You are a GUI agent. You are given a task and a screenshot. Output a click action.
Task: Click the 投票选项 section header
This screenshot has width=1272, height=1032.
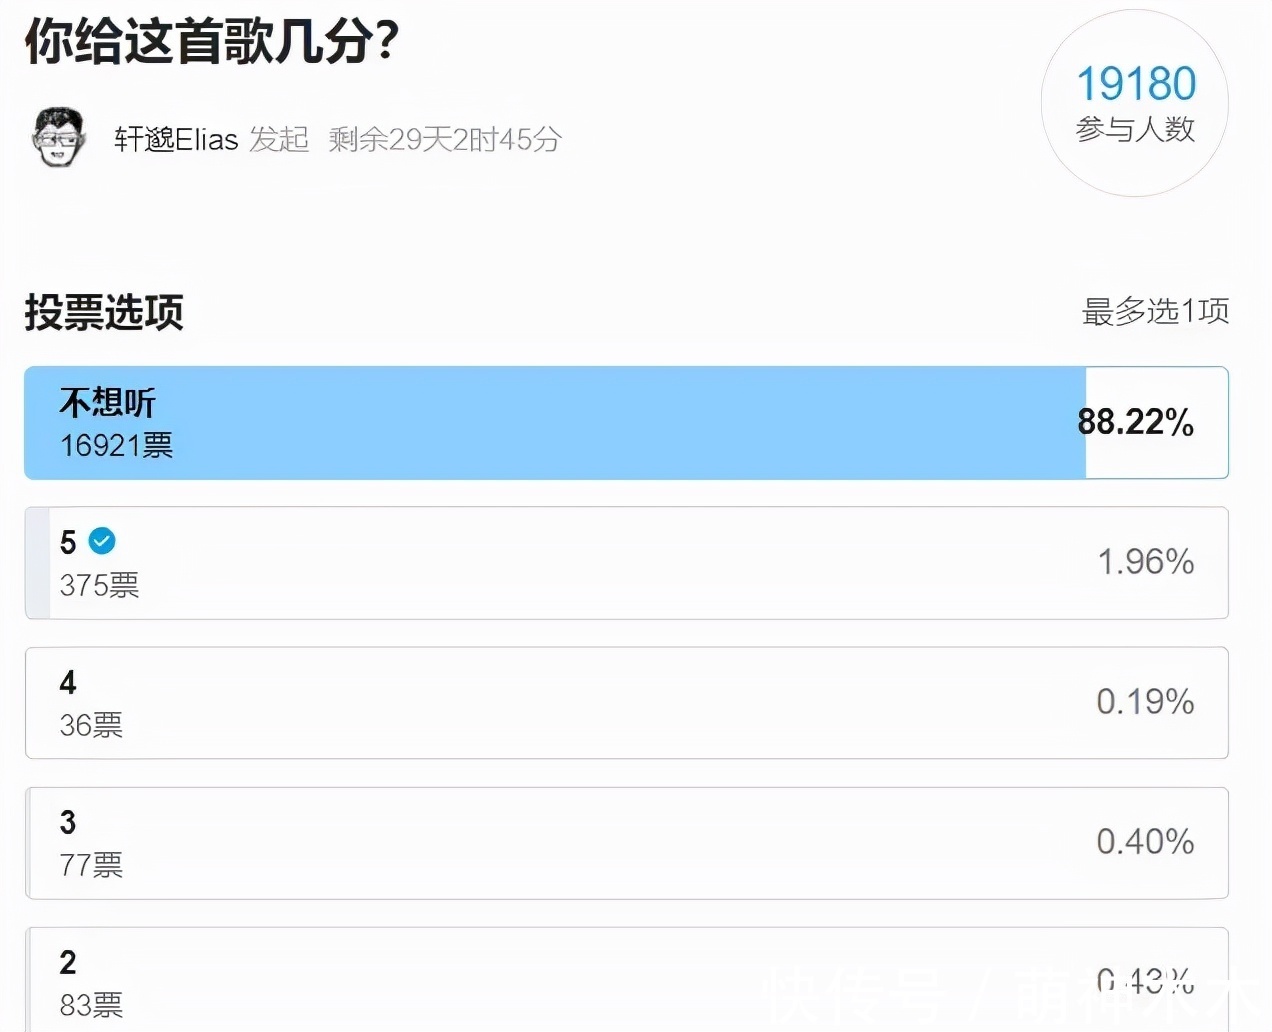tap(103, 313)
